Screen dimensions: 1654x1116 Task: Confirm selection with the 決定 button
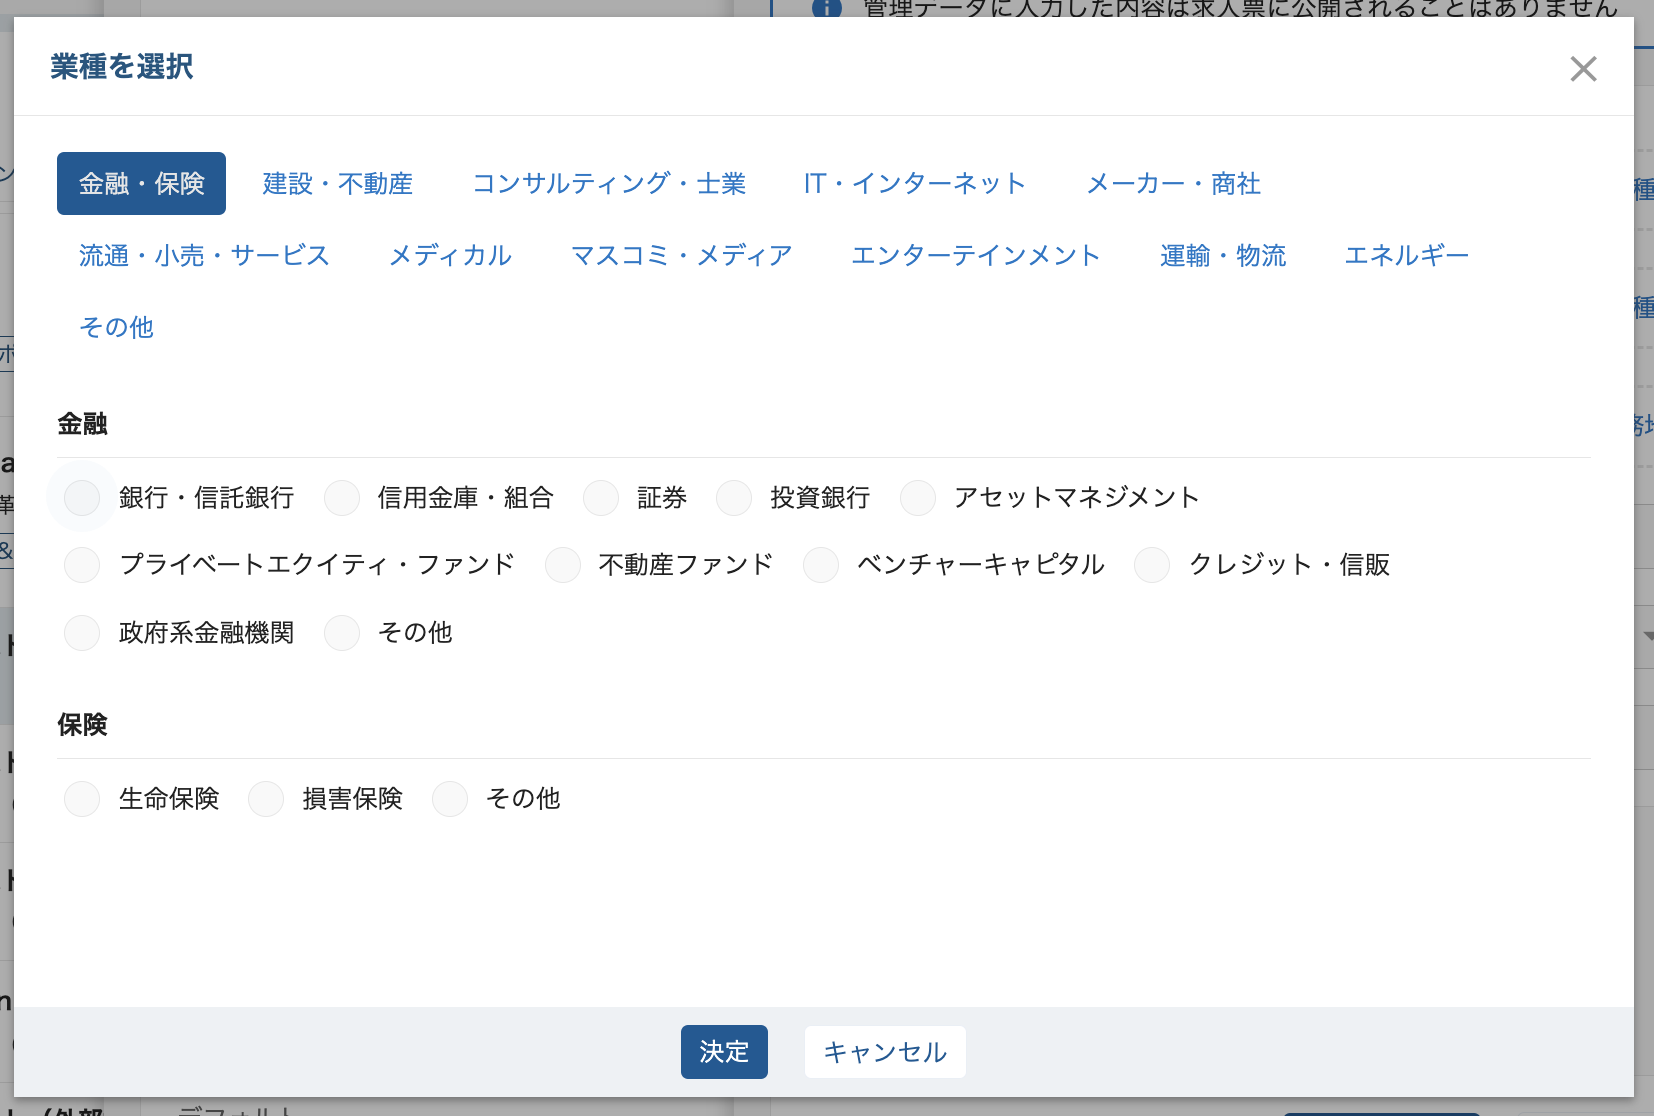click(724, 1052)
